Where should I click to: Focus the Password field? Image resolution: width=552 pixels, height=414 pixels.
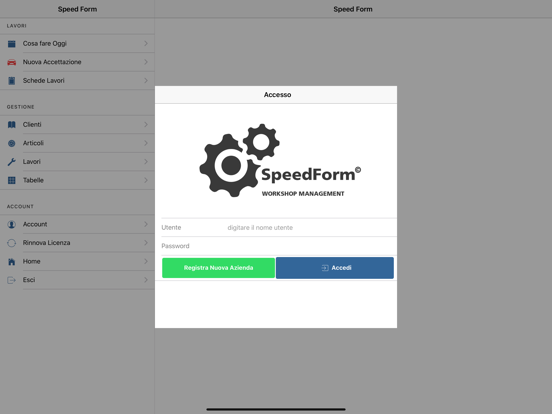click(279, 246)
